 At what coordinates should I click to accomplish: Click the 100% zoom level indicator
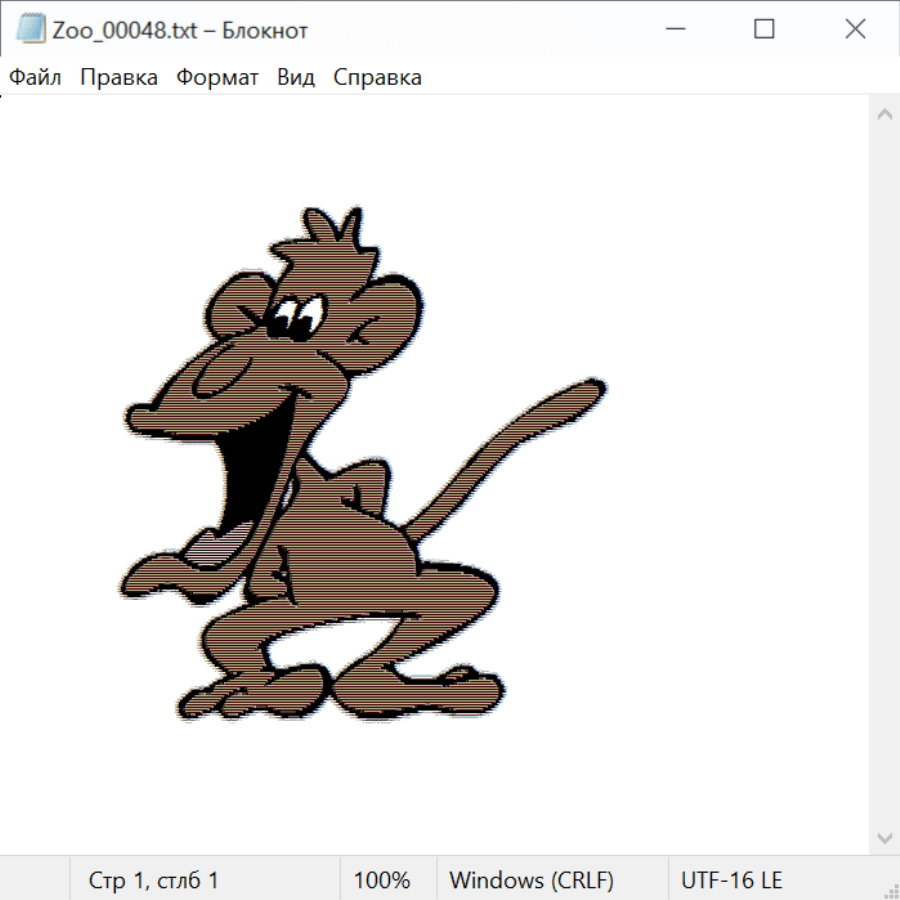click(x=382, y=880)
